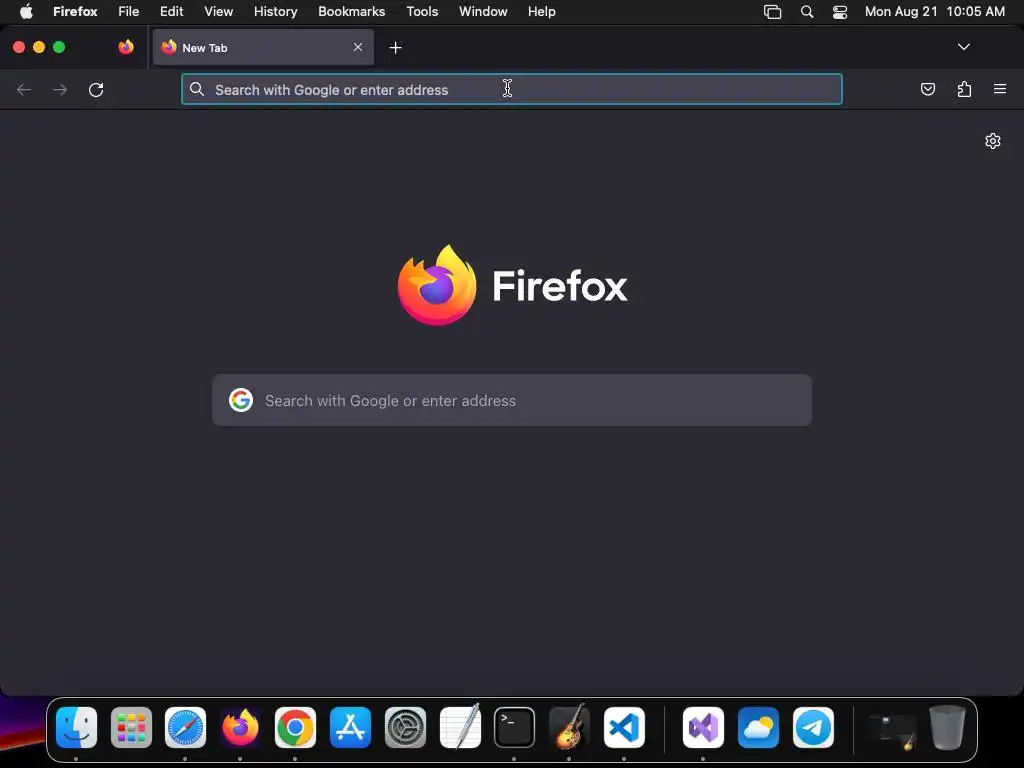The height and width of the screenshot is (768, 1024).
Task: Open the Help menu
Action: 541,11
